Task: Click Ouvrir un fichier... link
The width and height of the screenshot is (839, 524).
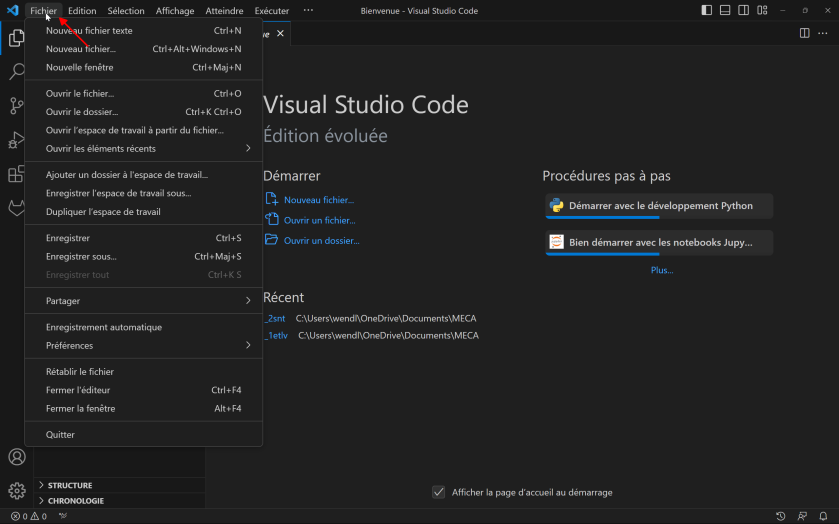Action: click(x=319, y=220)
